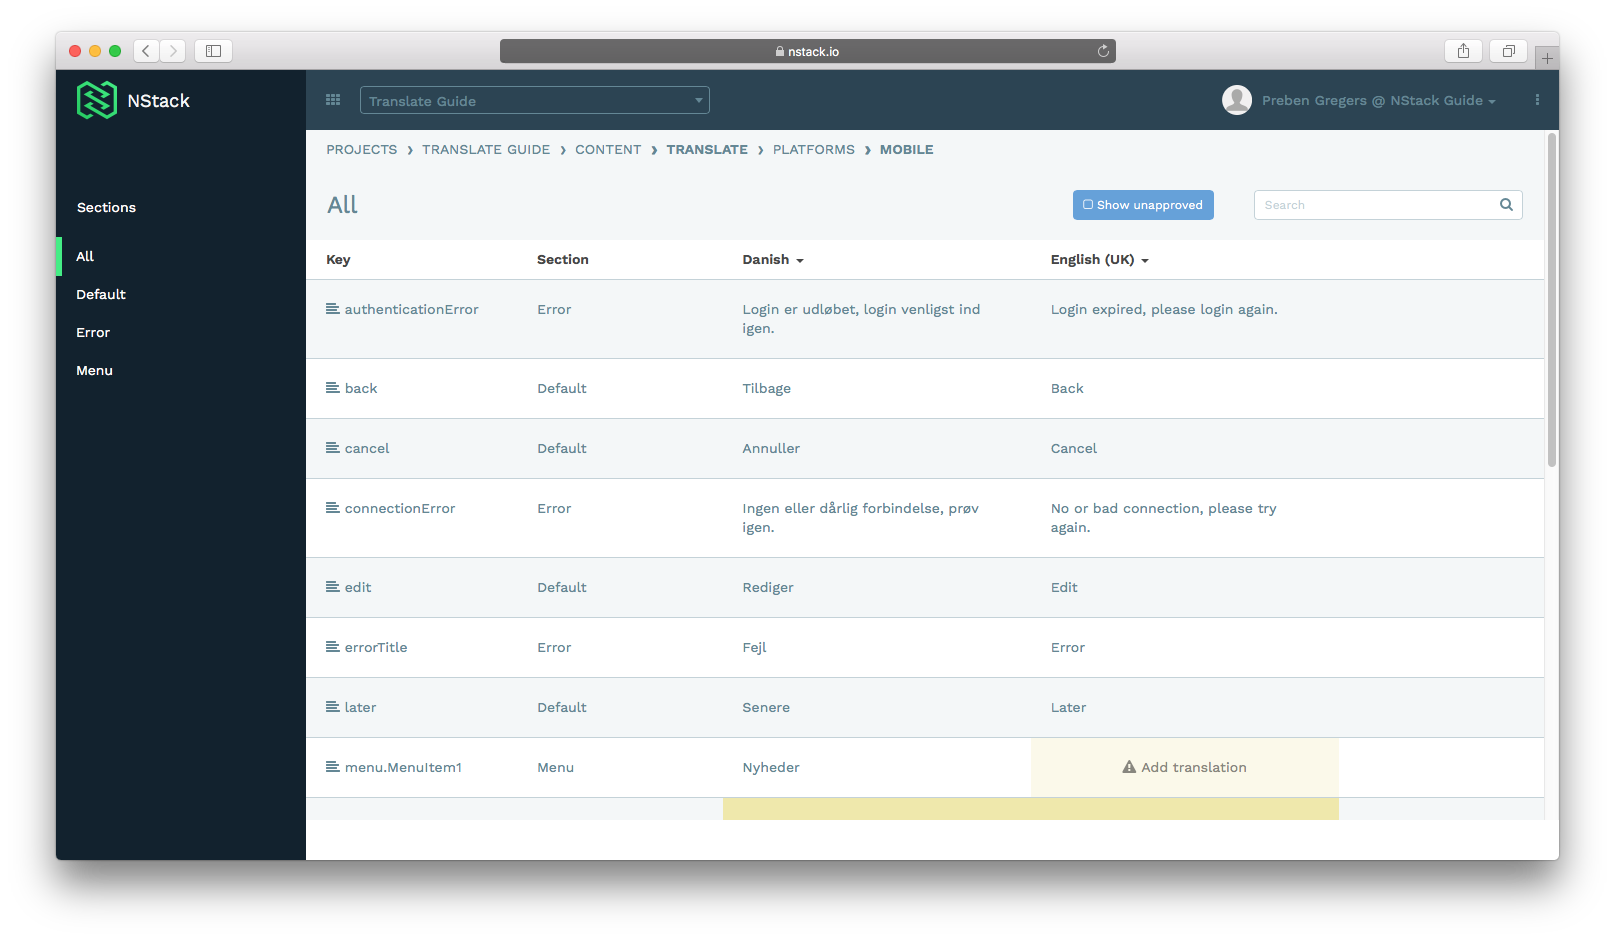Image resolution: width=1615 pixels, height=940 pixels.
Task: Go forward with Safari forward arrow
Action: coord(173,51)
